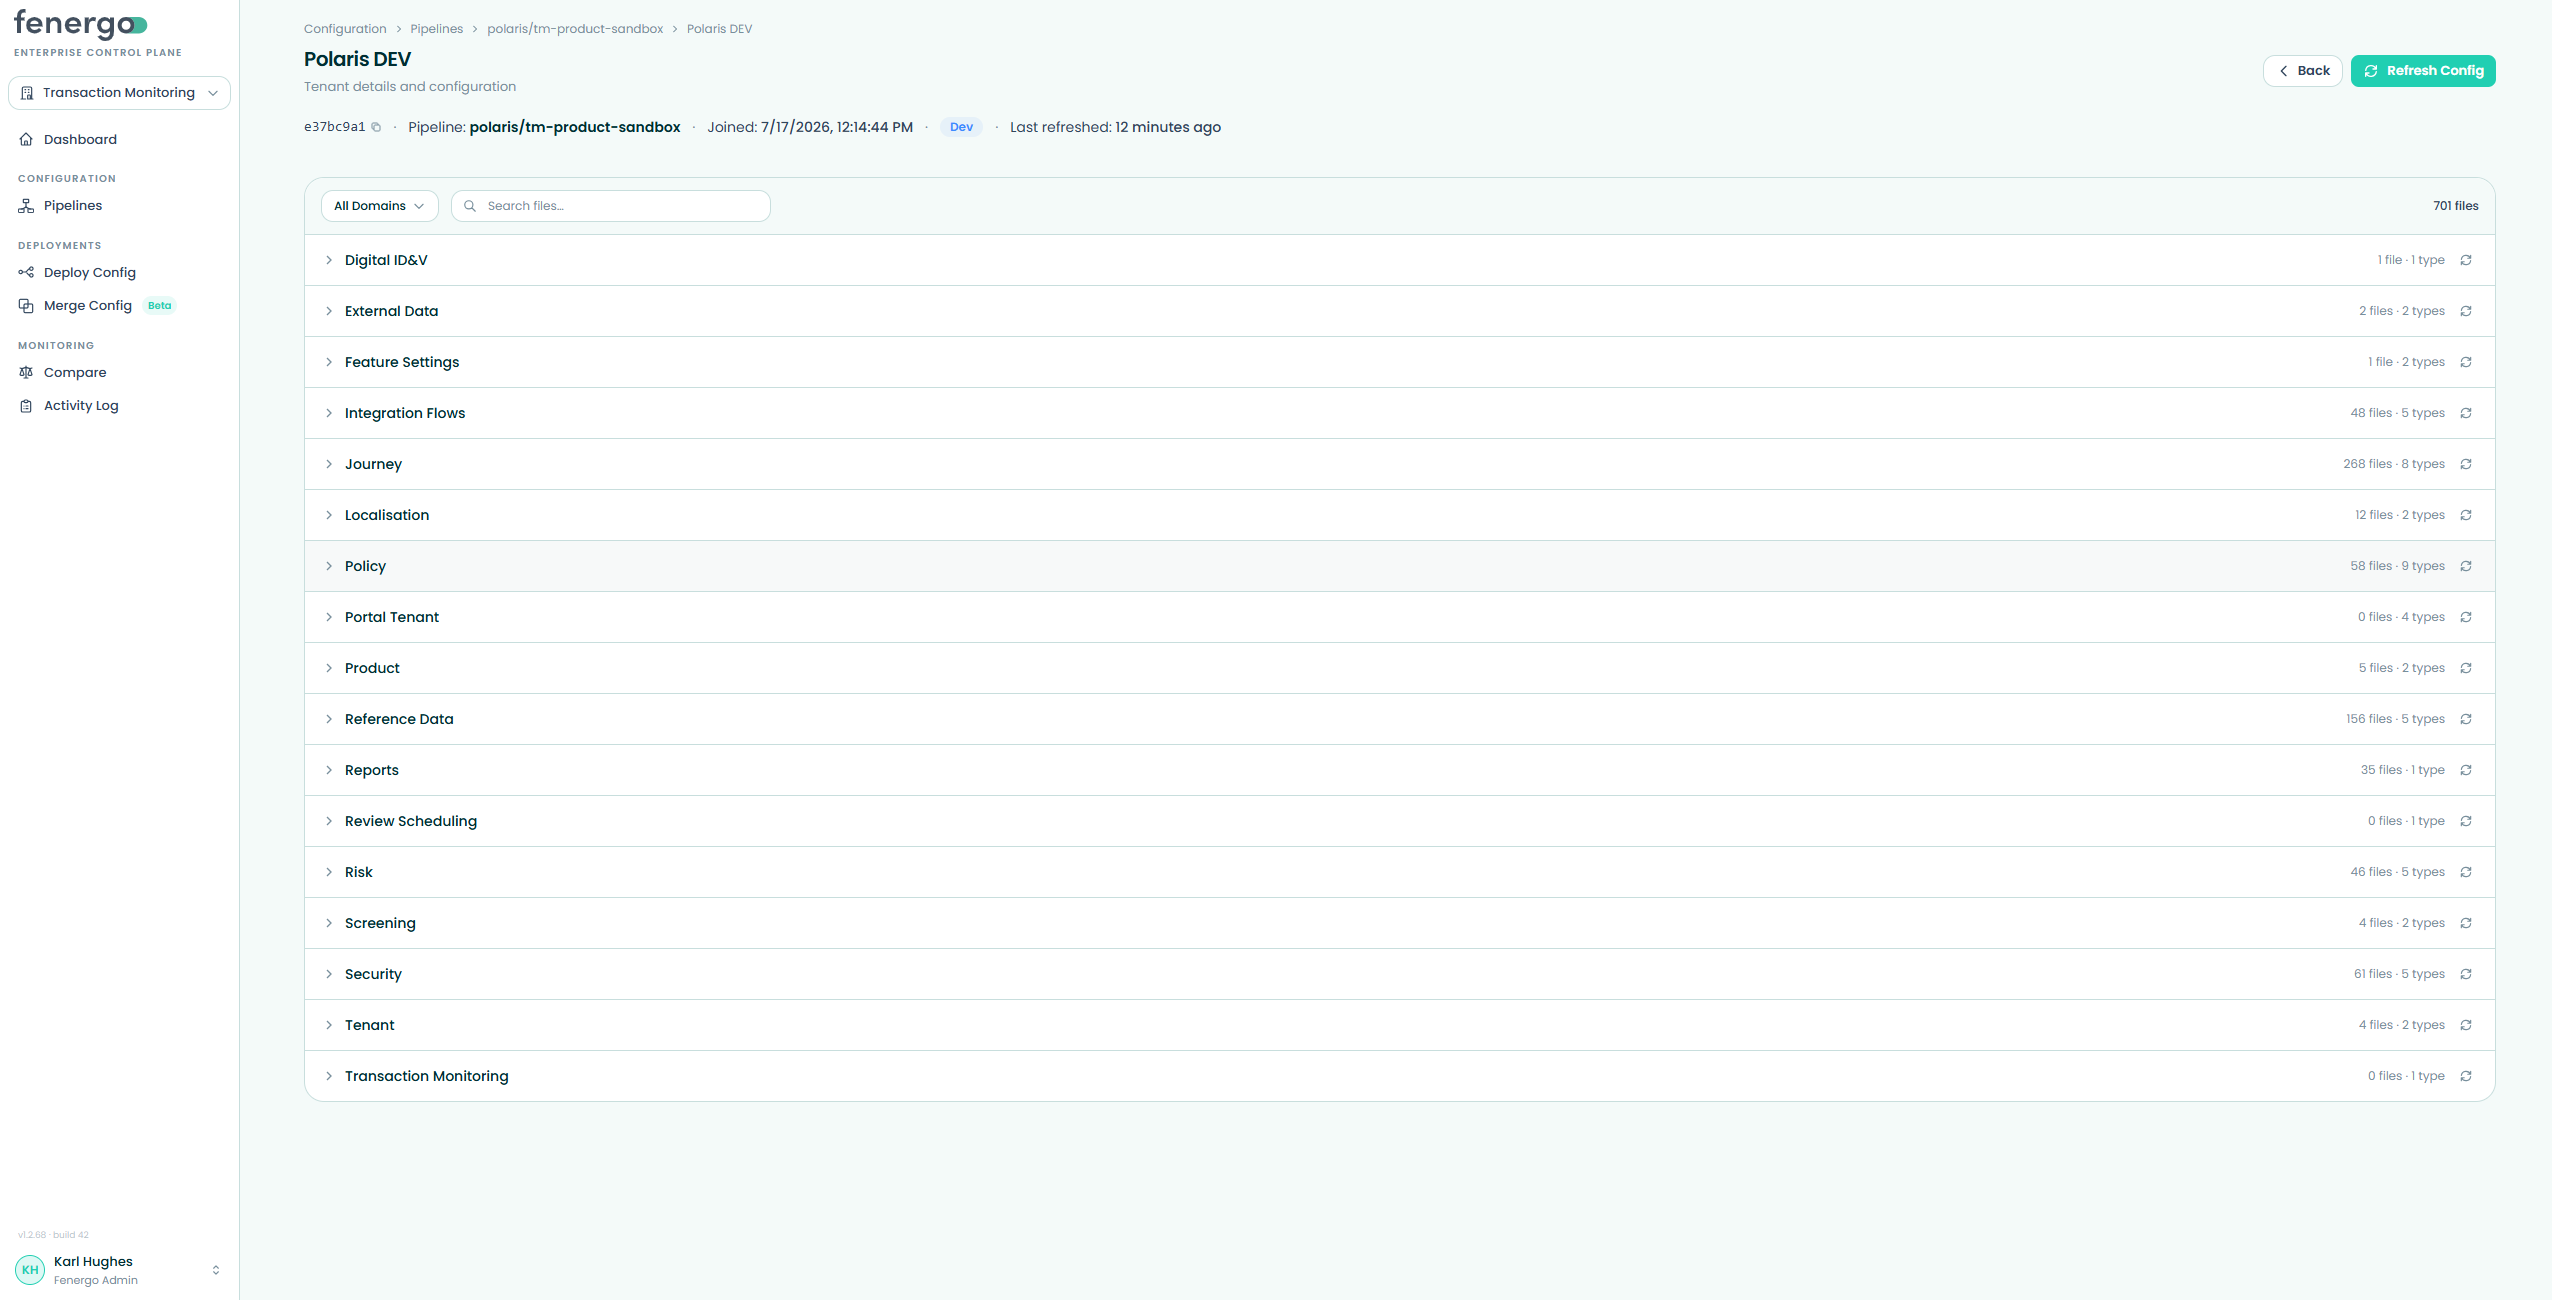Image resolution: width=2552 pixels, height=1300 pixels.
Task: Expand the Product row
Action: (x=329, y=668)
